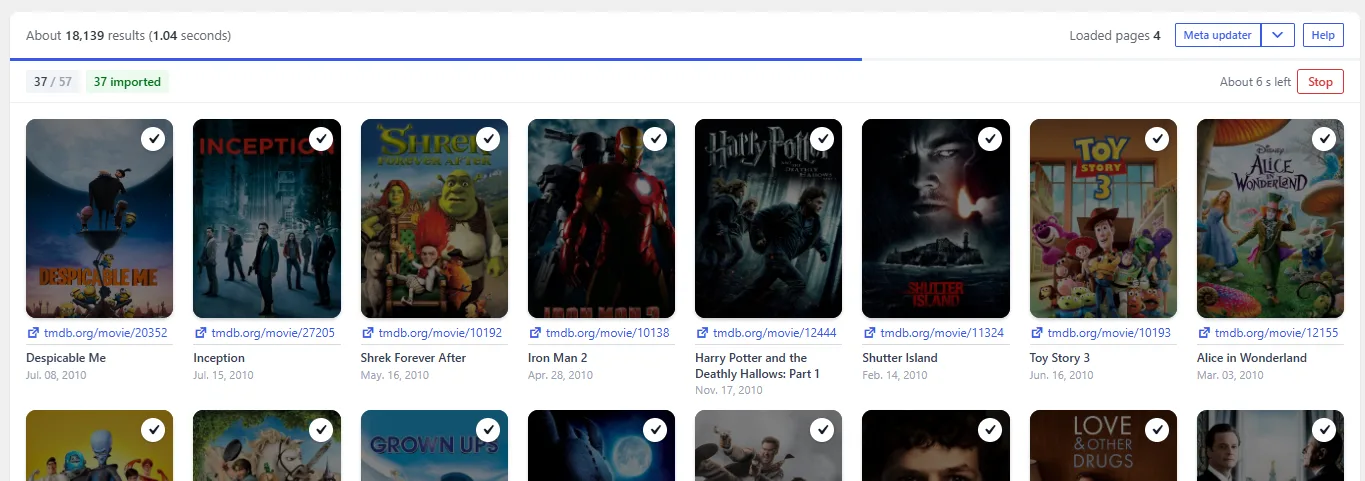Click the 37 / 57 progress counter badge
This screenshot has width=1365, height=481.
[53, 82]
